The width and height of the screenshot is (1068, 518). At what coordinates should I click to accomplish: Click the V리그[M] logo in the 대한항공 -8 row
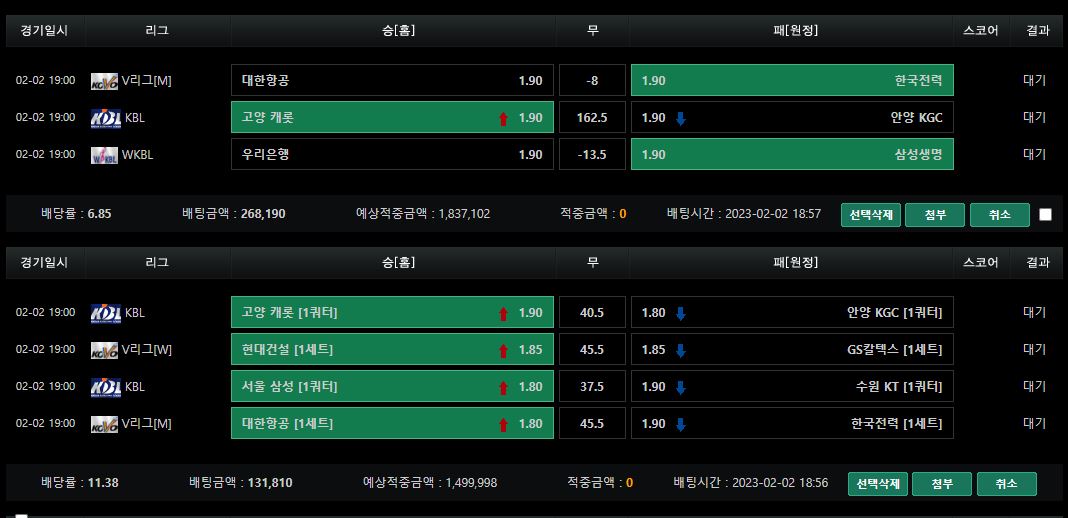coord(105,81)
